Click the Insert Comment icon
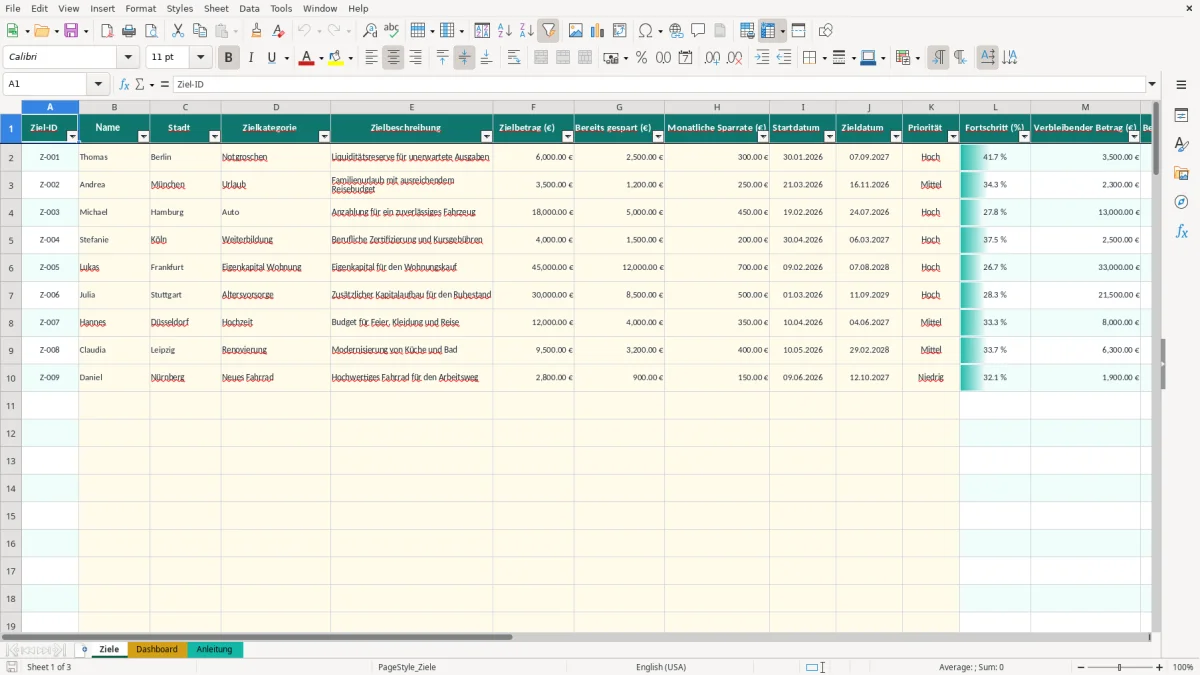This screenshot has width=1200, height=675. pos(698,31)
